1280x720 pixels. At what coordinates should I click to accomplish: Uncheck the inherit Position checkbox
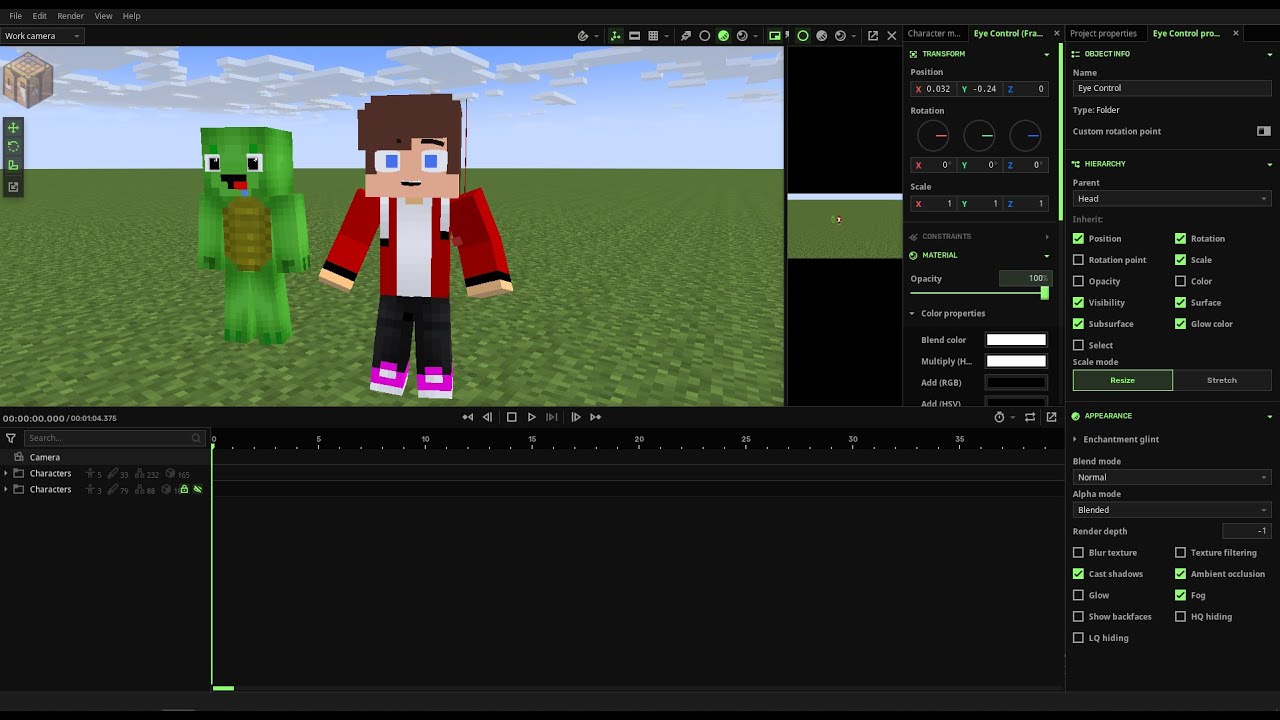click(1078, 239)
